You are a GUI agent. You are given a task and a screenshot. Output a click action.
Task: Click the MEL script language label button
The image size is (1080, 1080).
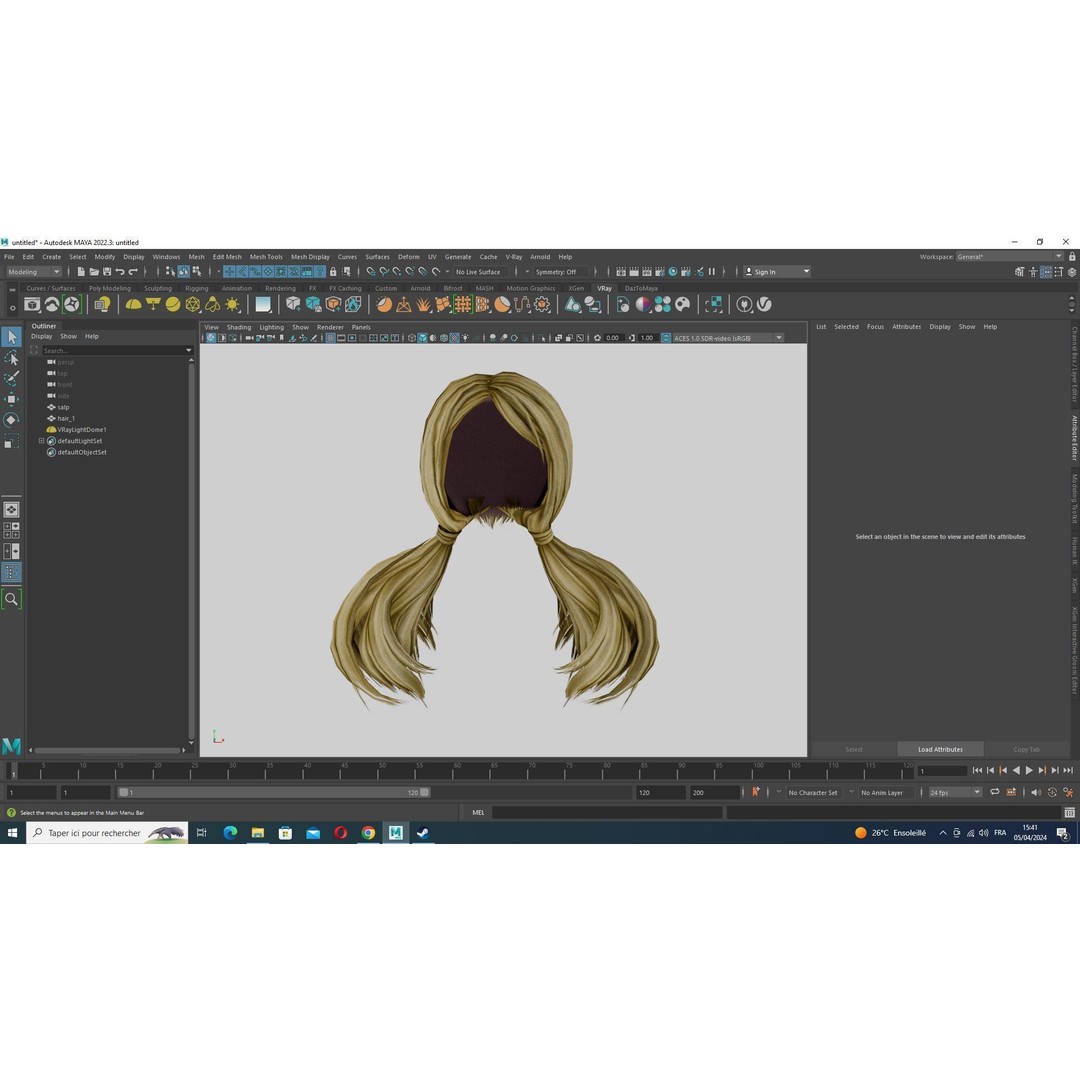coord(478,813)
